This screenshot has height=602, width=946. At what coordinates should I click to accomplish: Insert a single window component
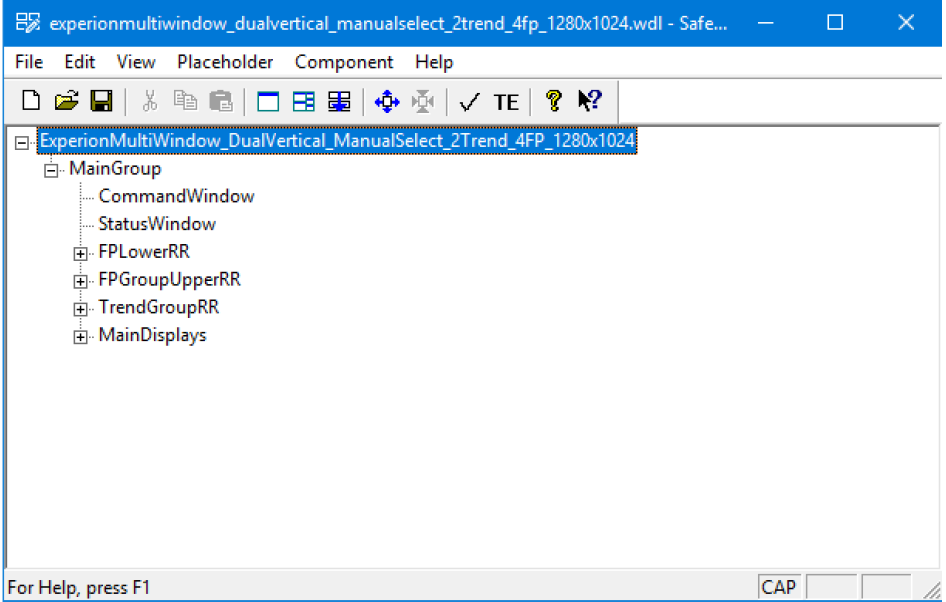click(266, 100)
